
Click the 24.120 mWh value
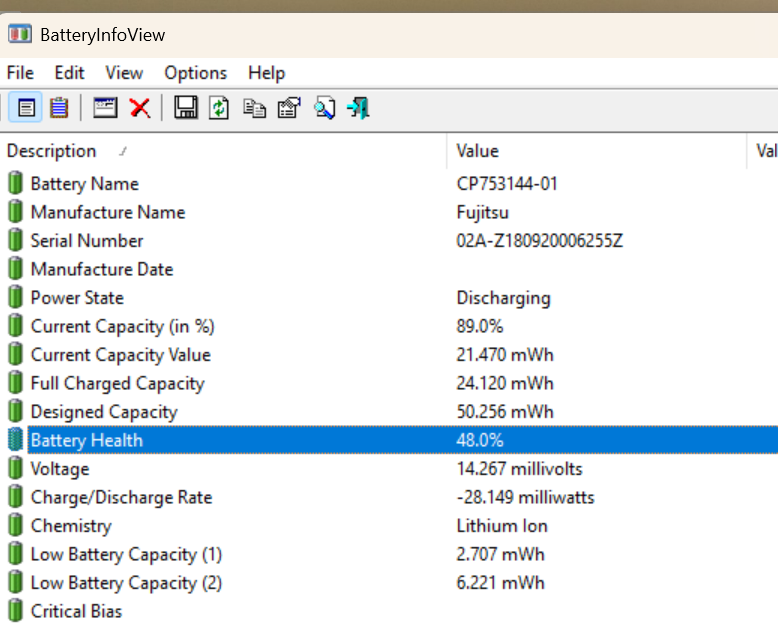[505, 383]
